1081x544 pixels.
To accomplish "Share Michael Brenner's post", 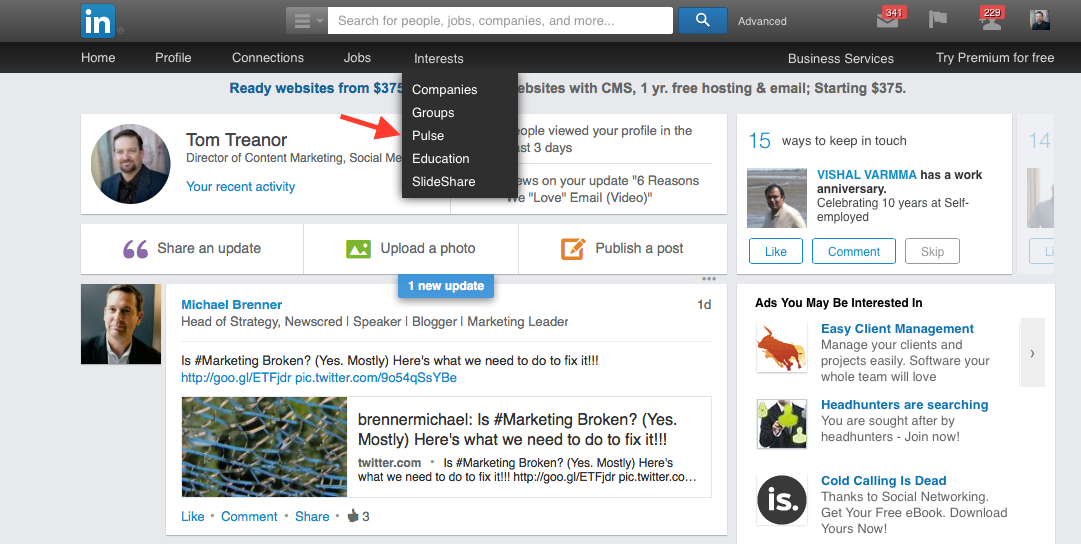I will click(312, 516).
